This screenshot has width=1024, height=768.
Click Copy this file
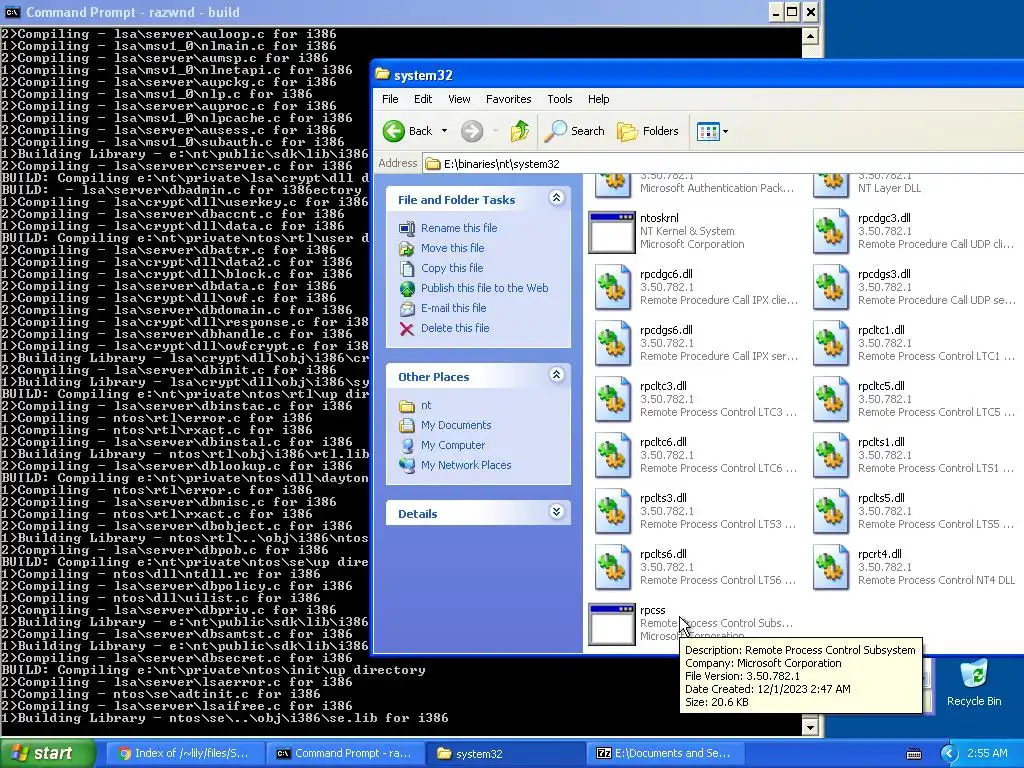452,268
